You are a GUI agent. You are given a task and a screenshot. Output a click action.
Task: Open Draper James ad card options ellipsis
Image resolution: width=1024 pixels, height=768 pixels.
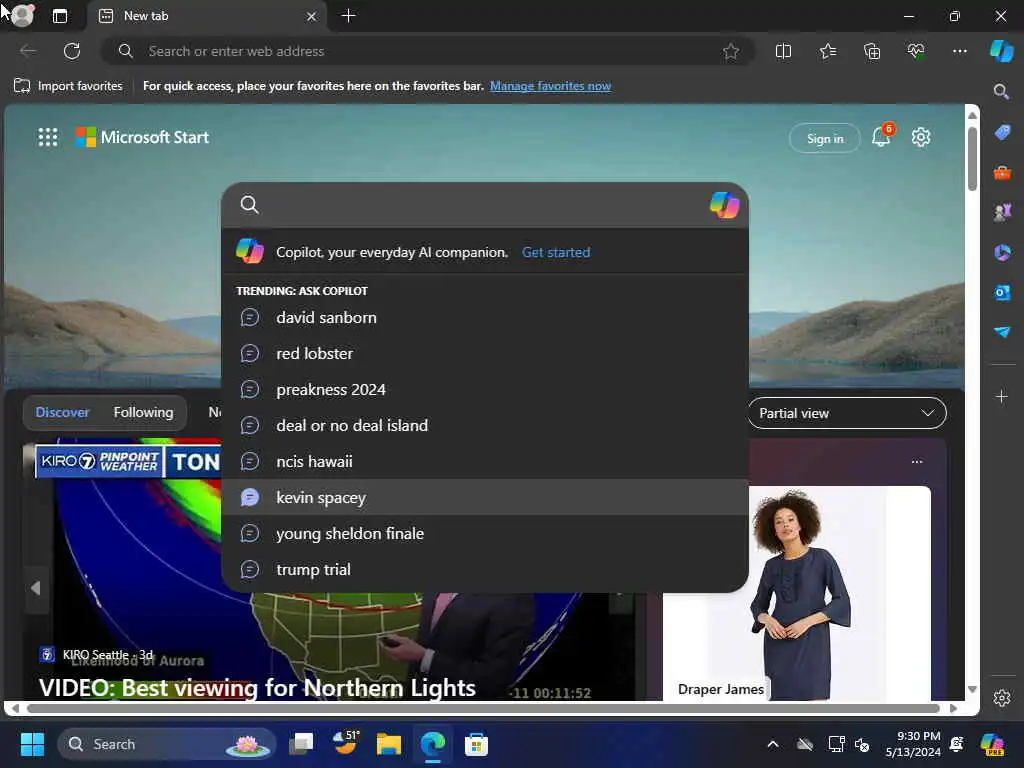(917, 462)
